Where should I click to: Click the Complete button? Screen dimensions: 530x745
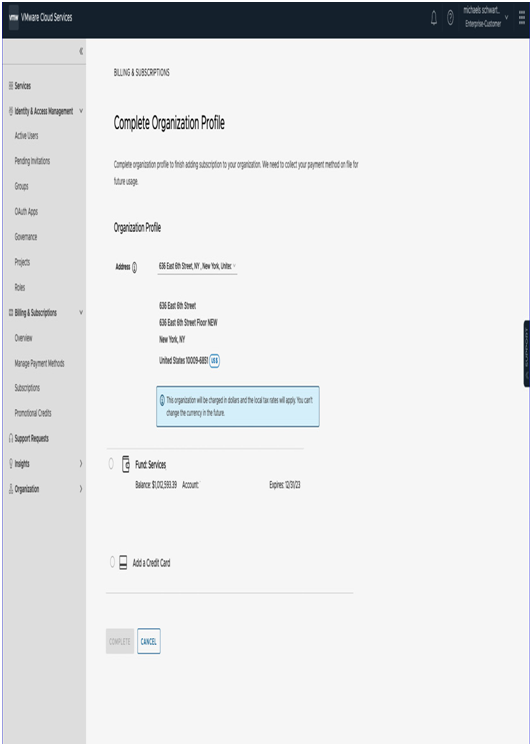[x=120, y=641]
